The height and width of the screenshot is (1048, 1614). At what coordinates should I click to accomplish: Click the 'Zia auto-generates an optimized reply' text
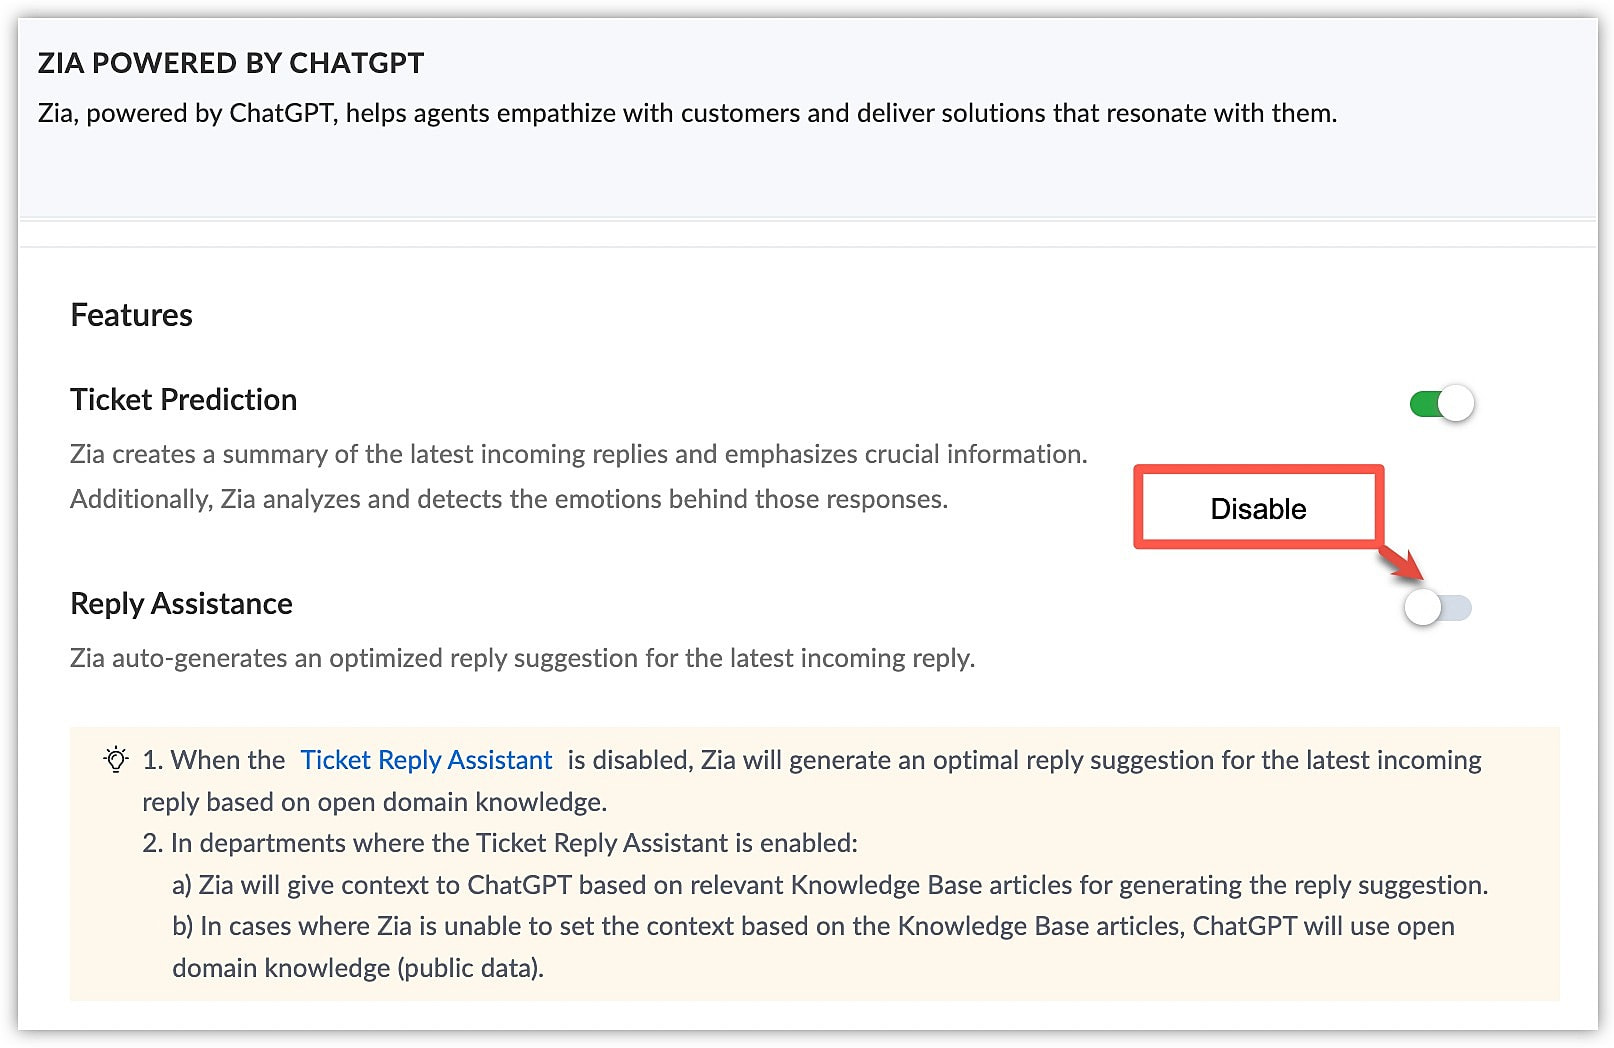tap(522, 658)
